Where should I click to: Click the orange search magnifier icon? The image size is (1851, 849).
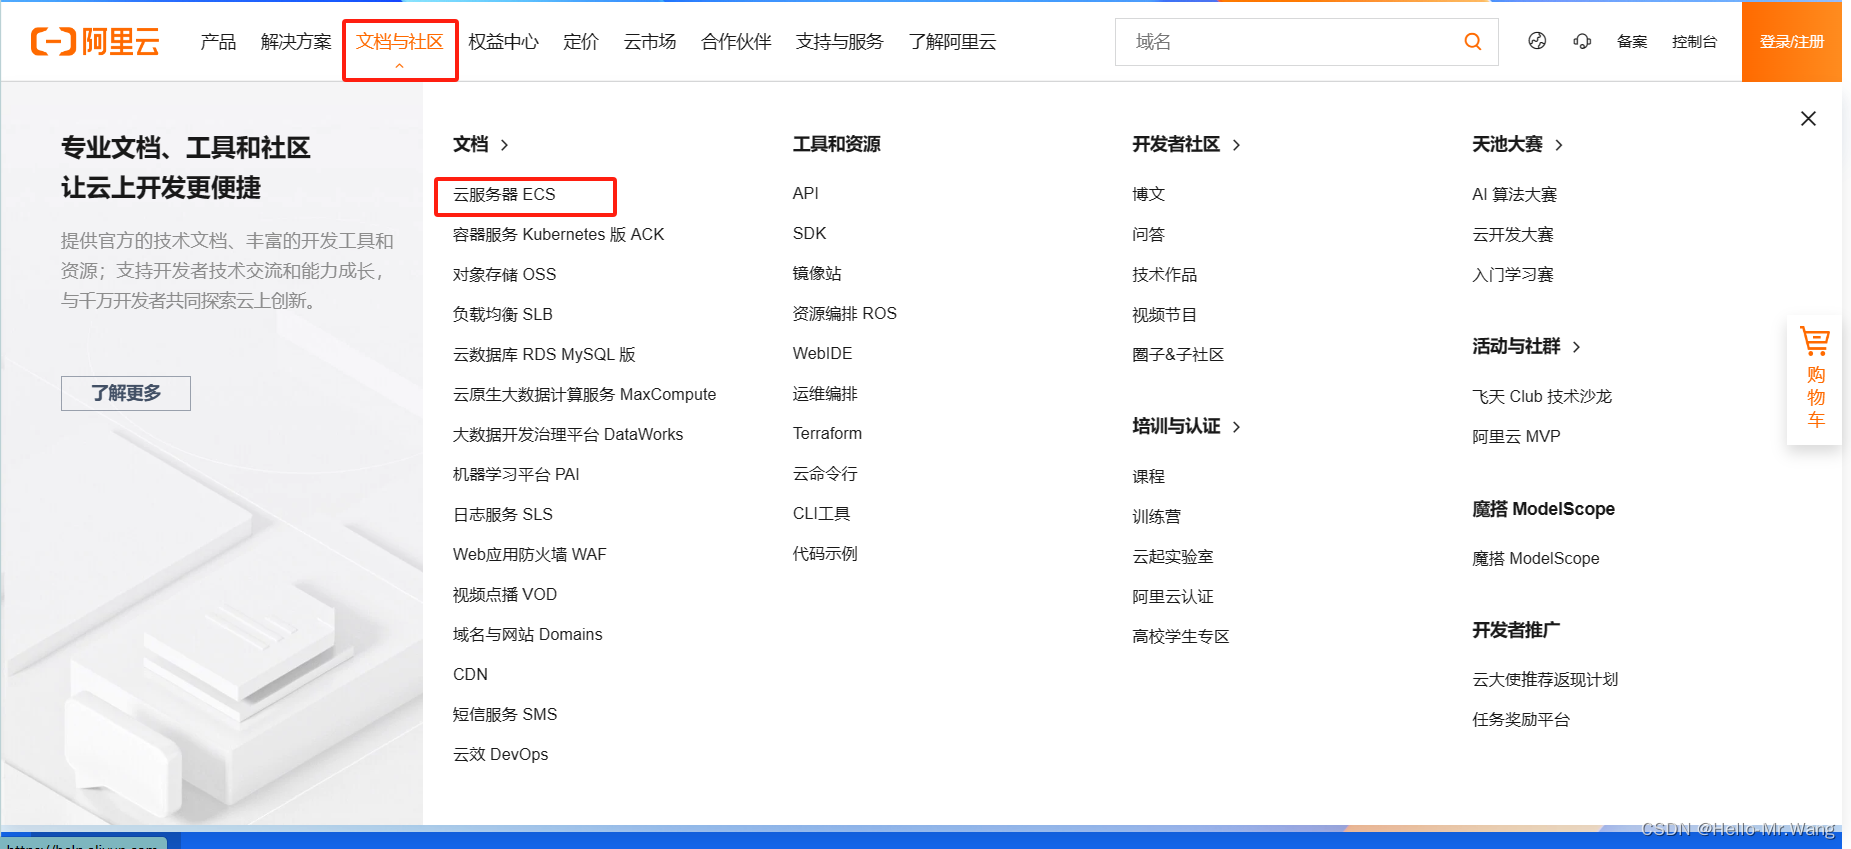click(1472, 41)
